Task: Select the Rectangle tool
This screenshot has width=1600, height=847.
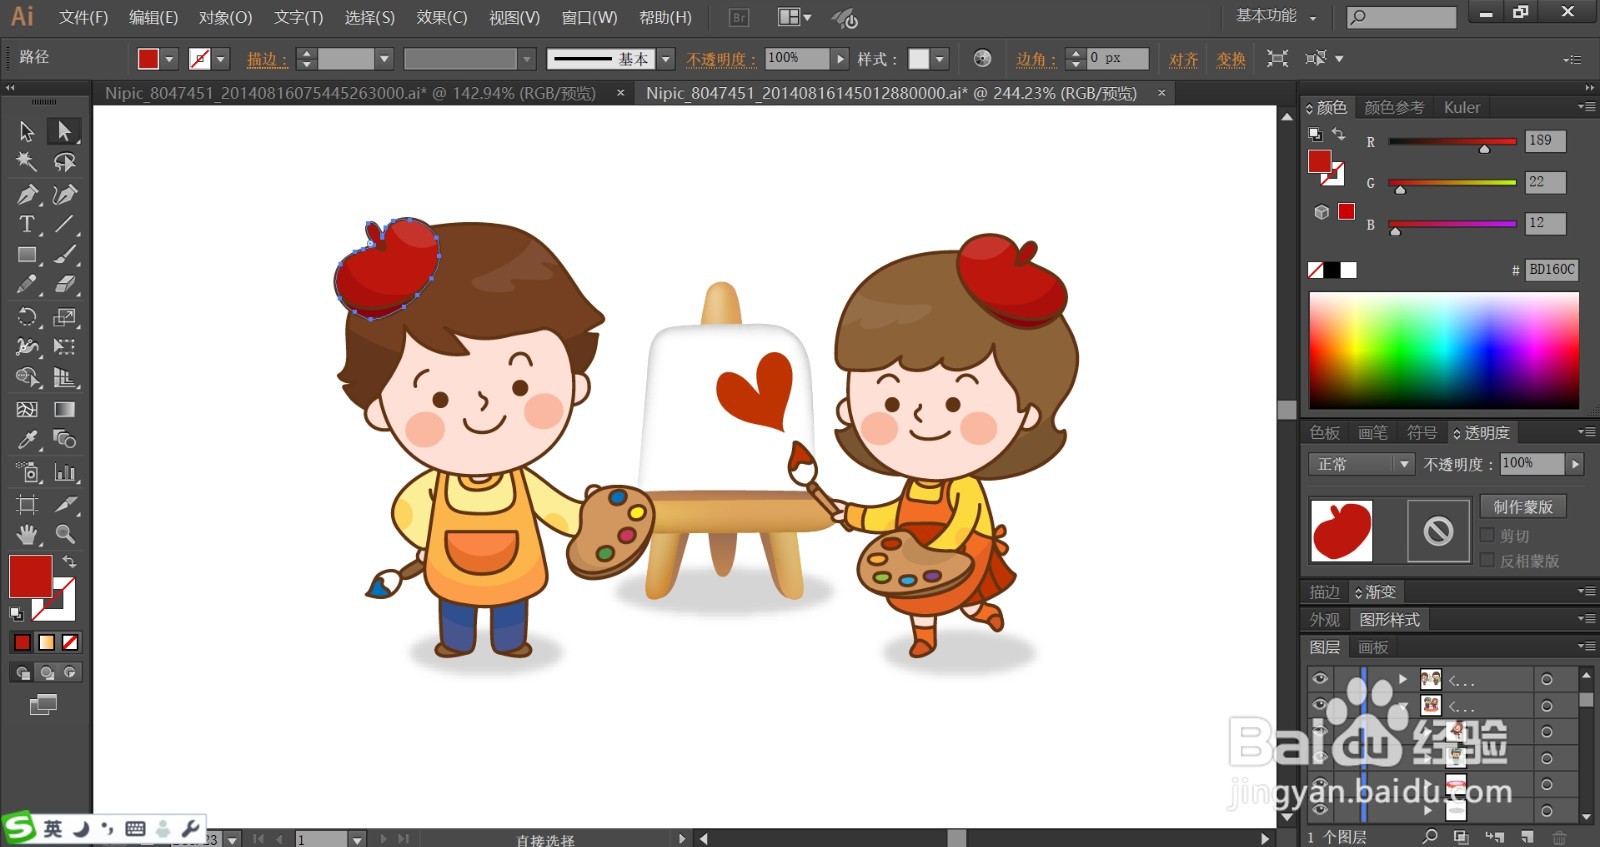Action: 27,255
